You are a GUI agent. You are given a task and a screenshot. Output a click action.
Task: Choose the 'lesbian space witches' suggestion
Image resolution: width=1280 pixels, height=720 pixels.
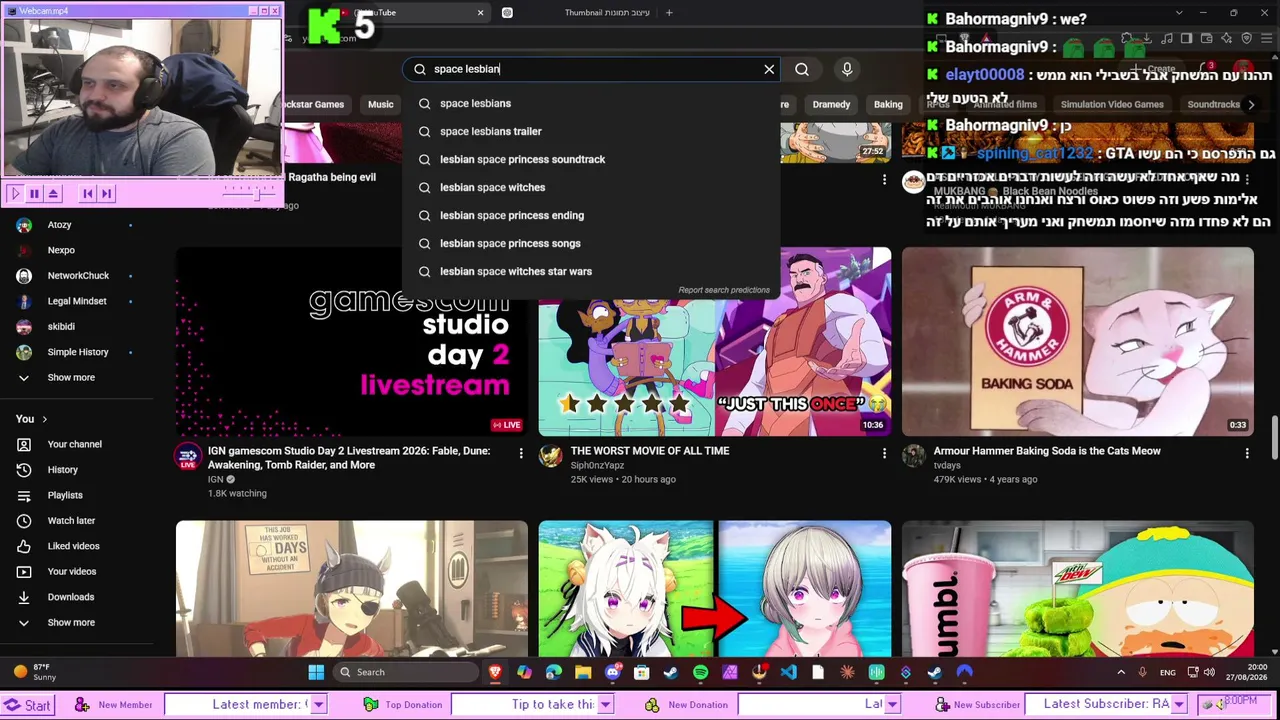[591, 187]
